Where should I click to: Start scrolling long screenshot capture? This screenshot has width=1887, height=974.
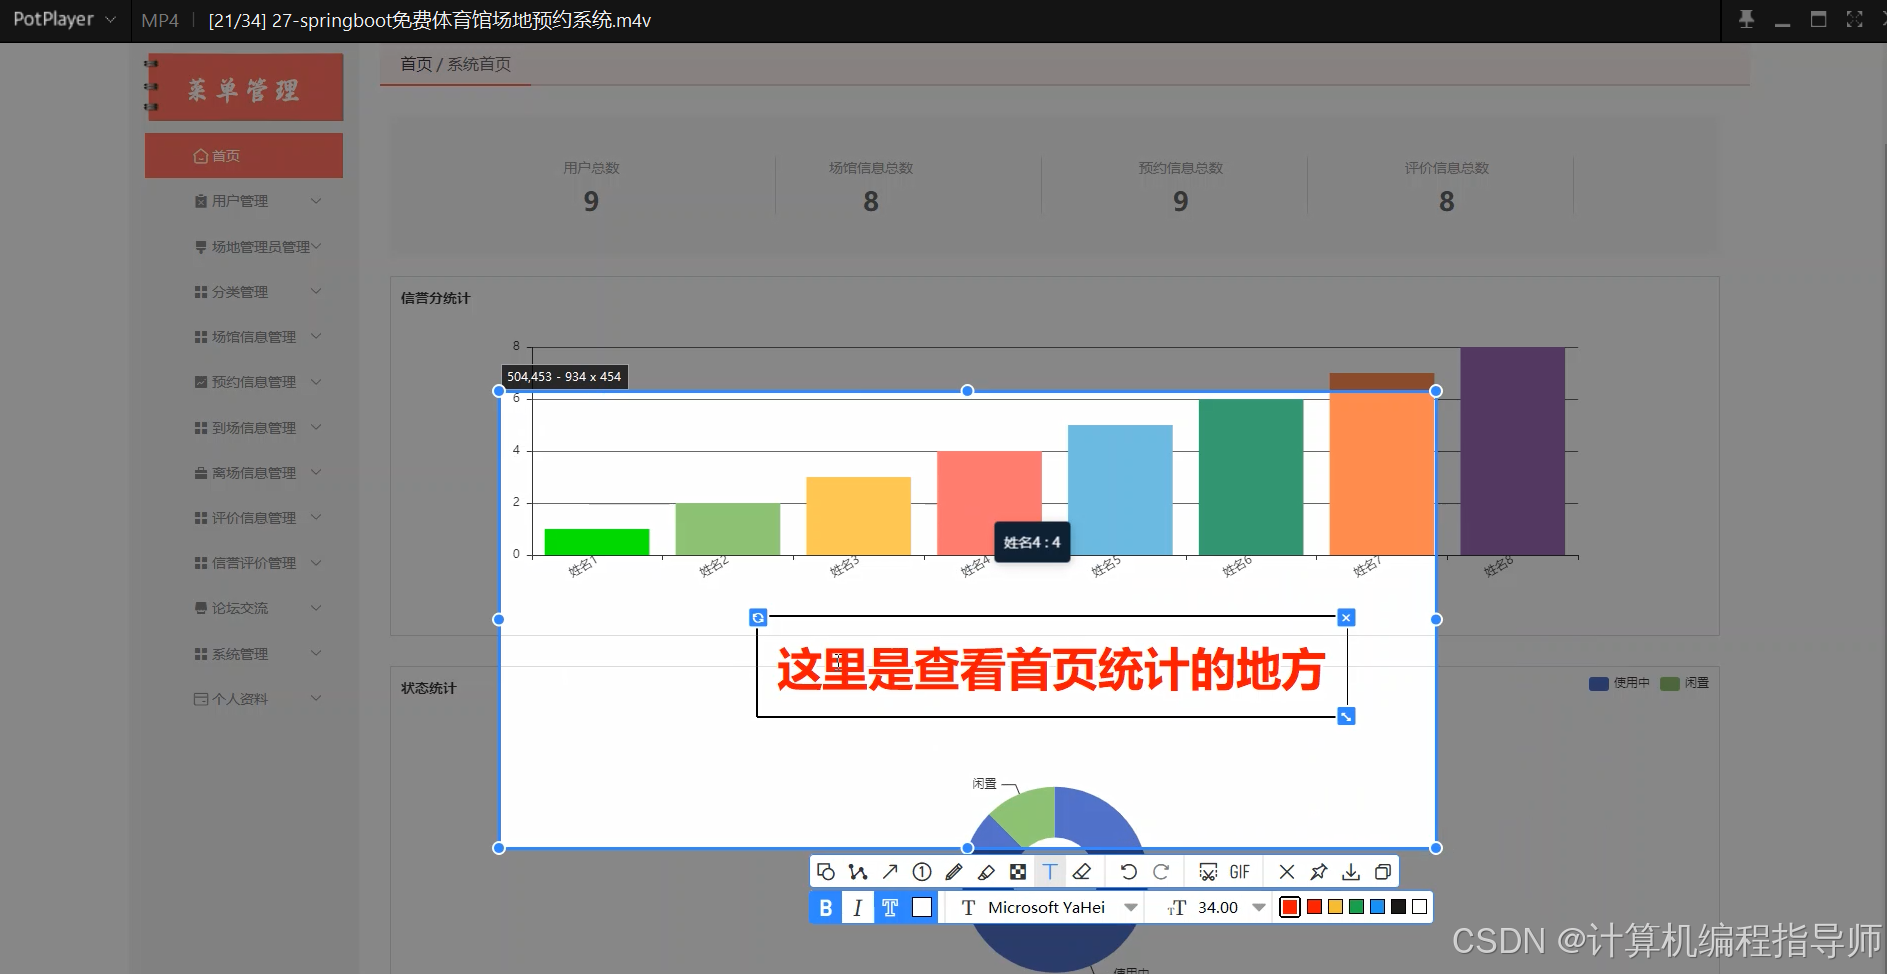click(1208, 872)
